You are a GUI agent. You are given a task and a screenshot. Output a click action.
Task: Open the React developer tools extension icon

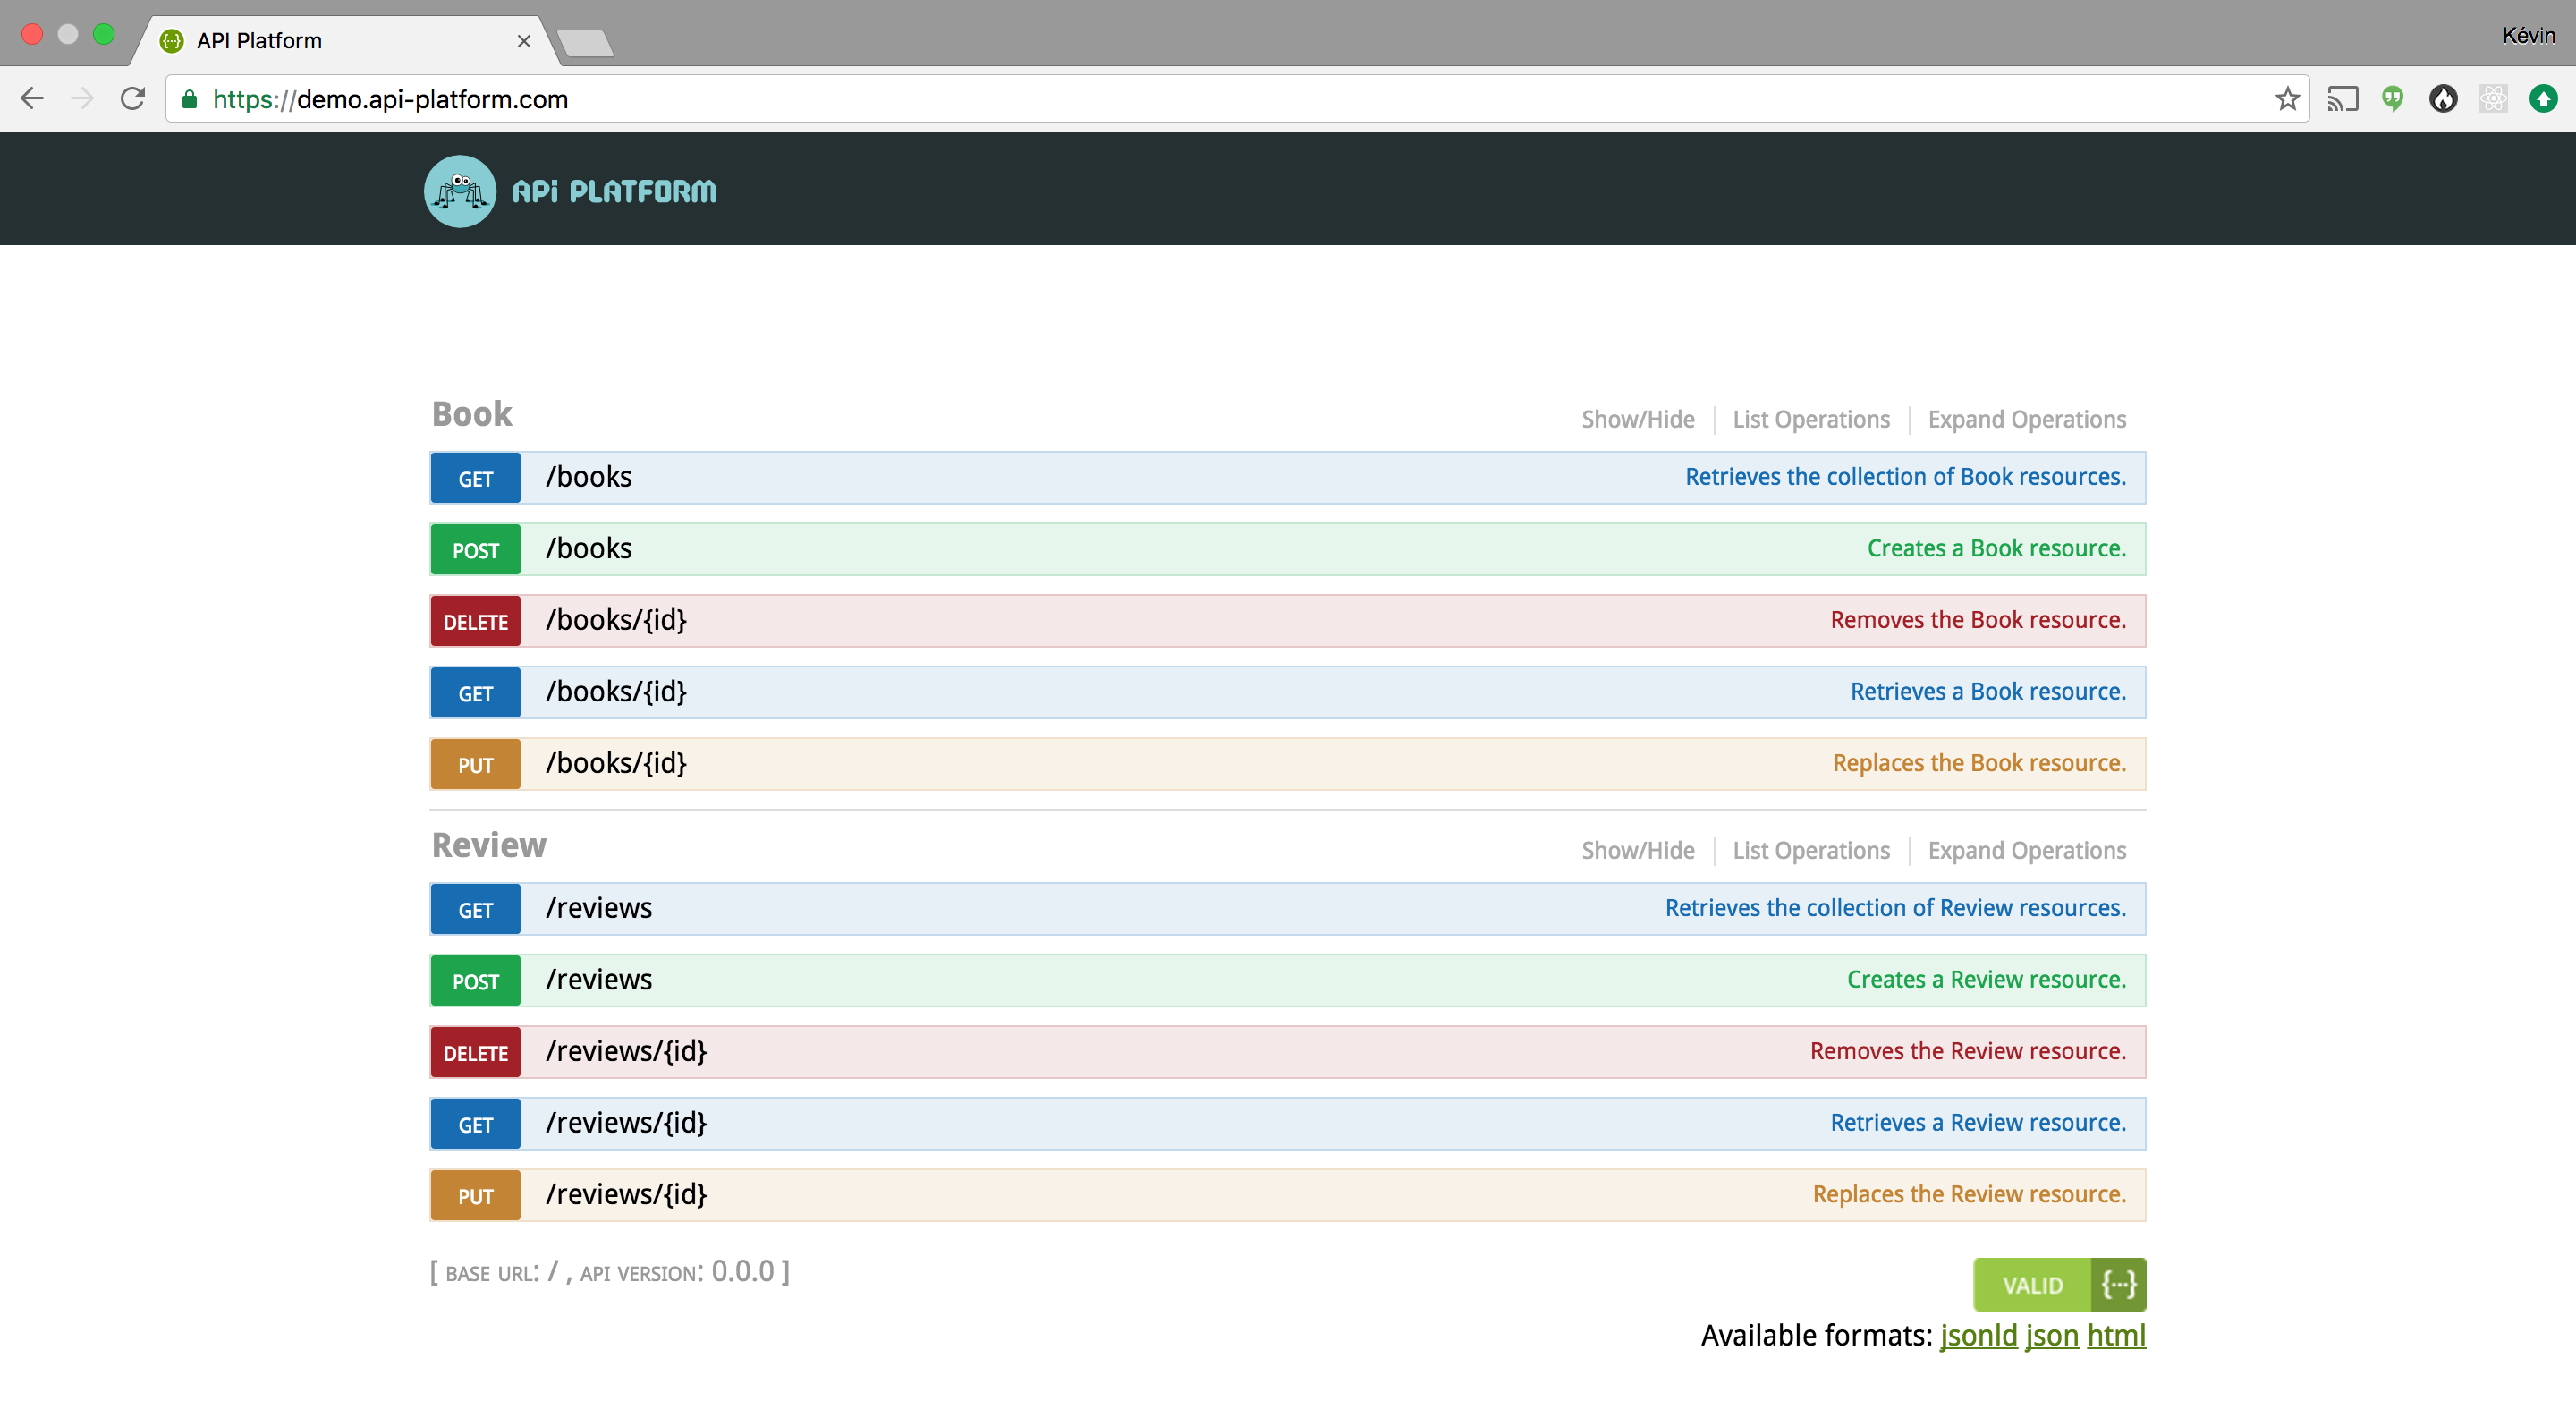2493,98
